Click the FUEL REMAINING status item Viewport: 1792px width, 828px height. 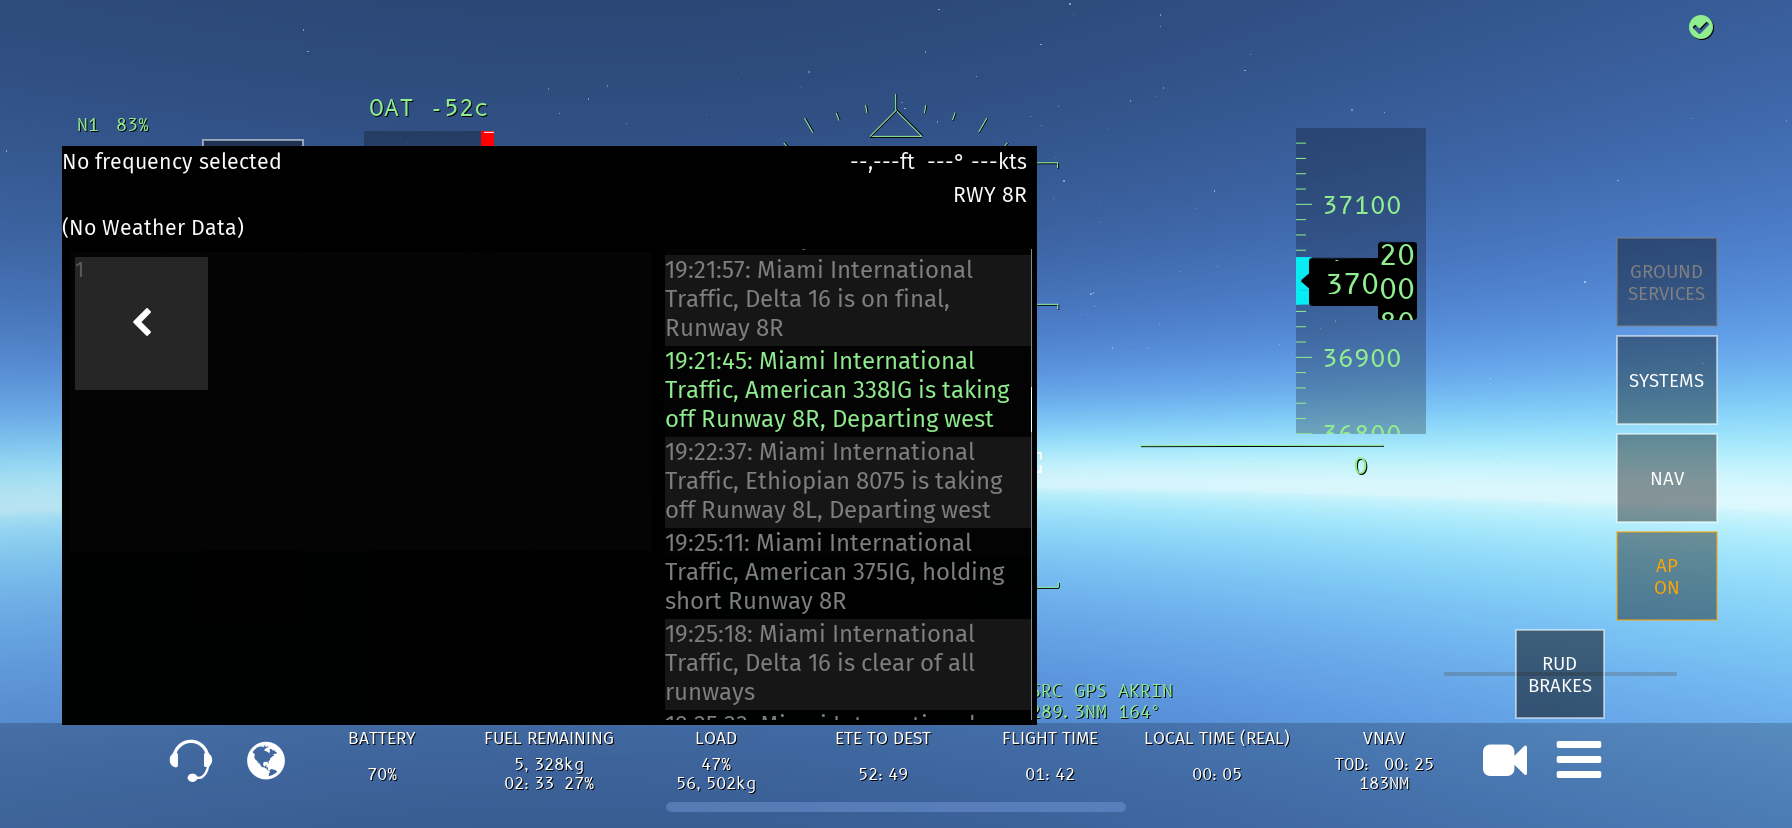[549, 761]
